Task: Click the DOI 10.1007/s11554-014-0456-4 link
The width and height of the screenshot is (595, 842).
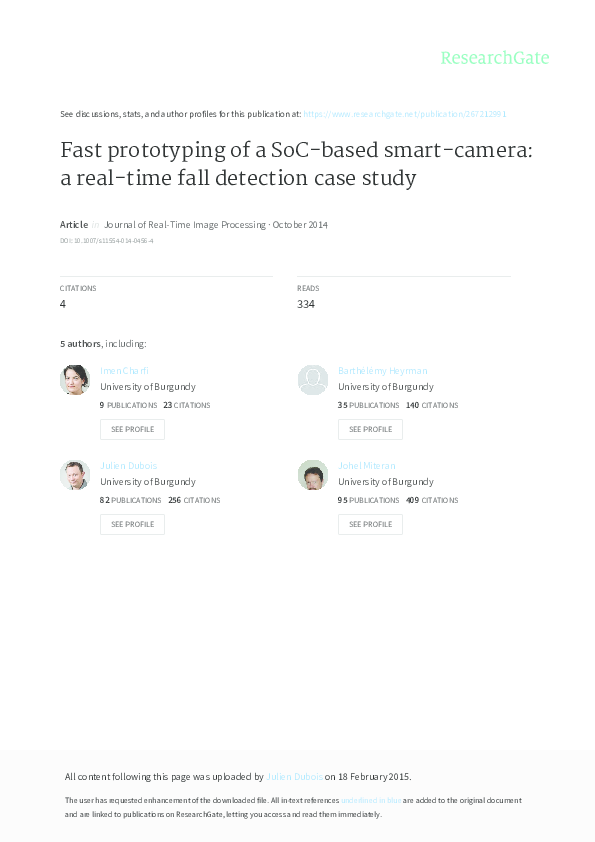Action: 103,241
